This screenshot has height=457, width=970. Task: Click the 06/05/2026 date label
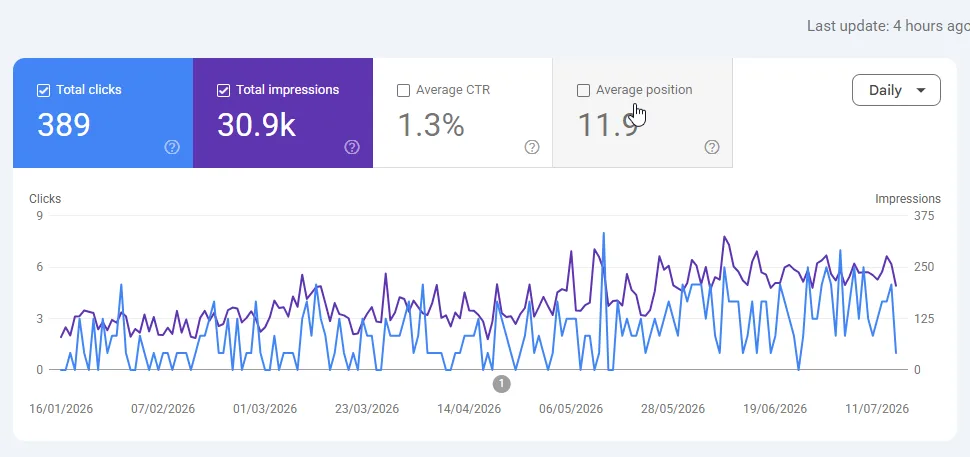(571, 409)
